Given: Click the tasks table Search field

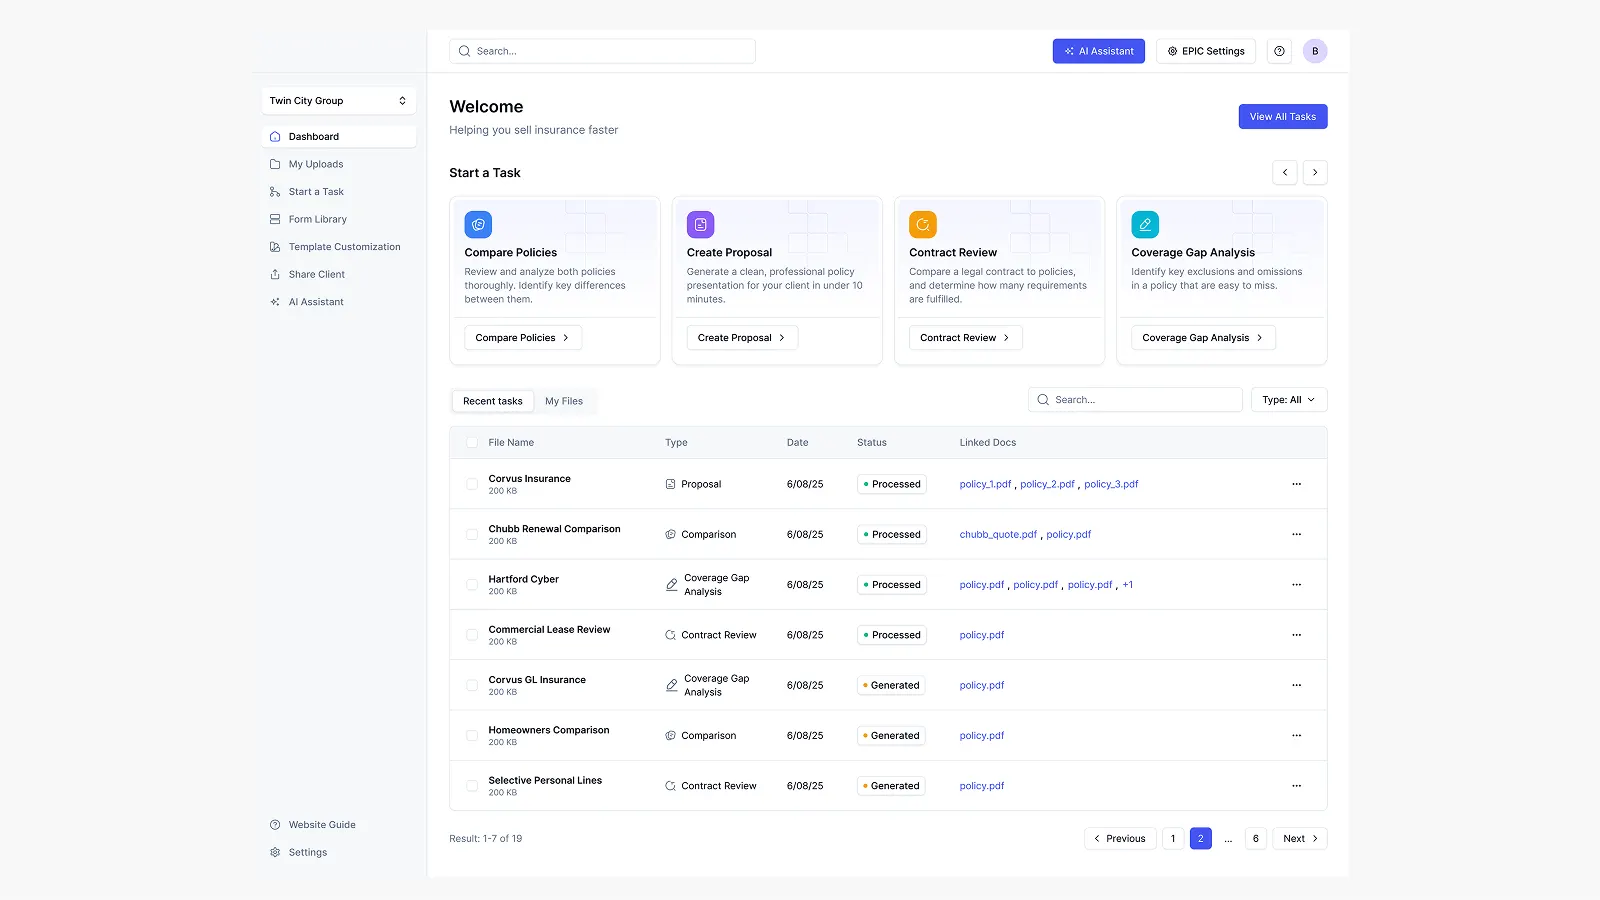Looking at the screenshot, I should coord(1135,400).
